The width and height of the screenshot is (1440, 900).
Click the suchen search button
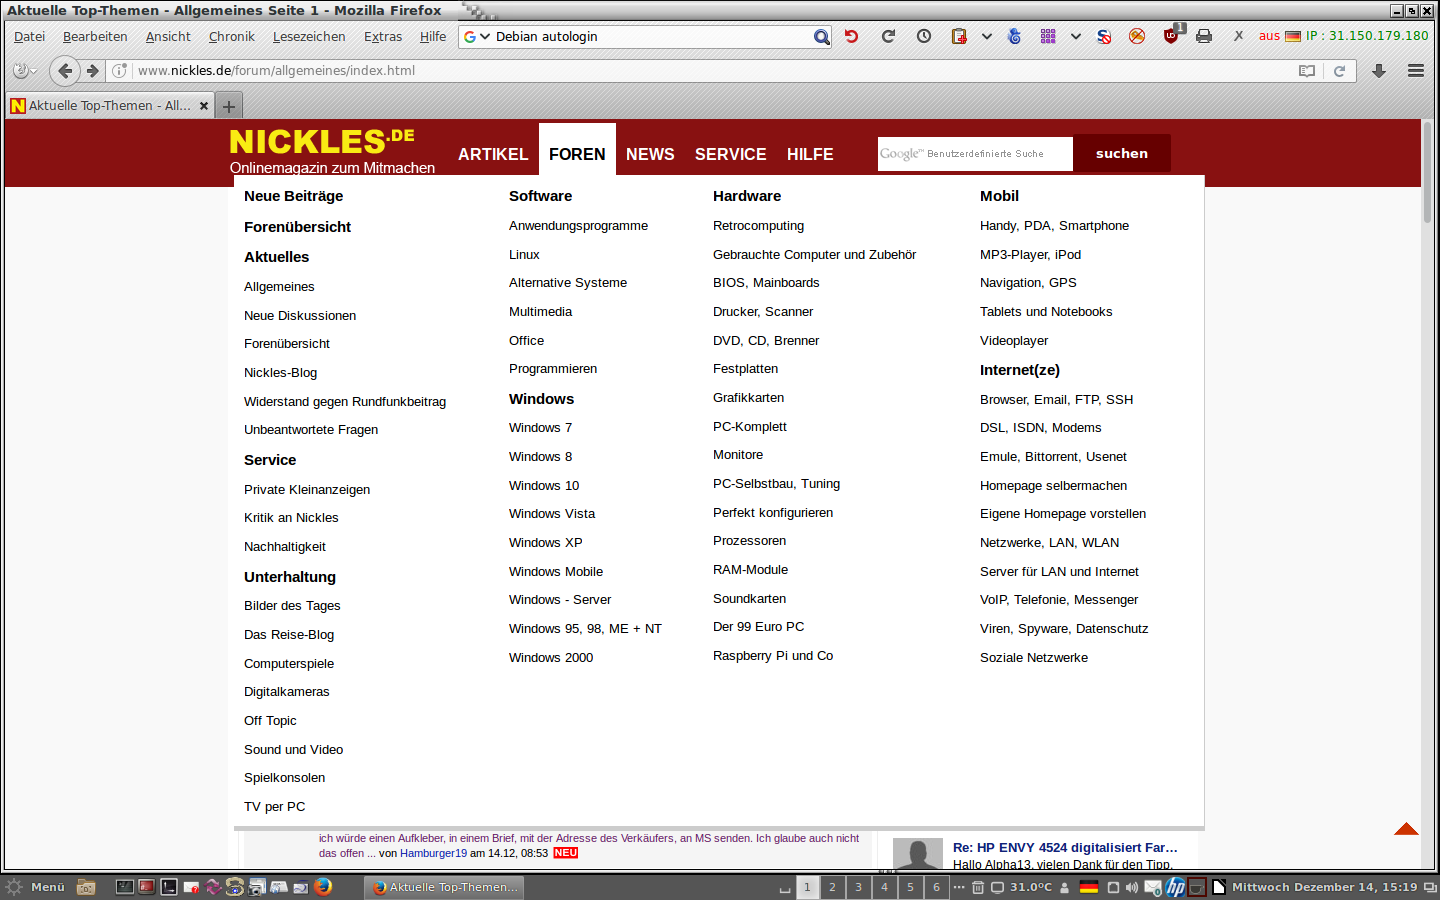coord(1122,153)
